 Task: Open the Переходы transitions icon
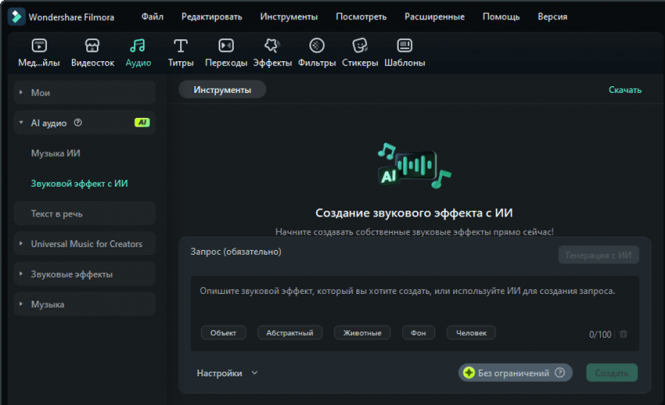point(226,46)
